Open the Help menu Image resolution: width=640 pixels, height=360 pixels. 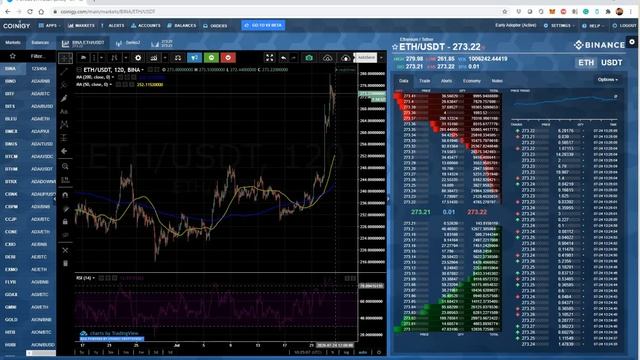tap(593, 25)
